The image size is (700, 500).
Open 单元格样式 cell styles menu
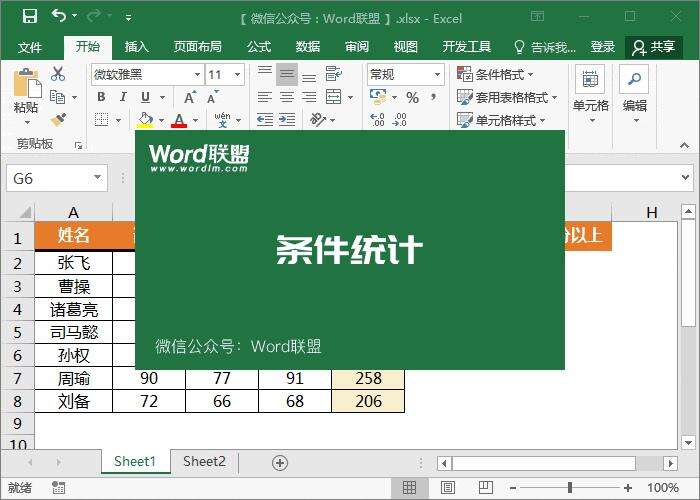click(501, 120)
